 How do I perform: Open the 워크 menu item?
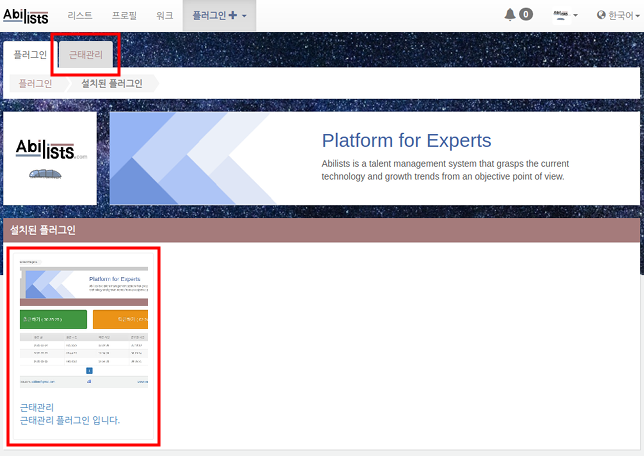pyautogui.click(x=164, y=16)
